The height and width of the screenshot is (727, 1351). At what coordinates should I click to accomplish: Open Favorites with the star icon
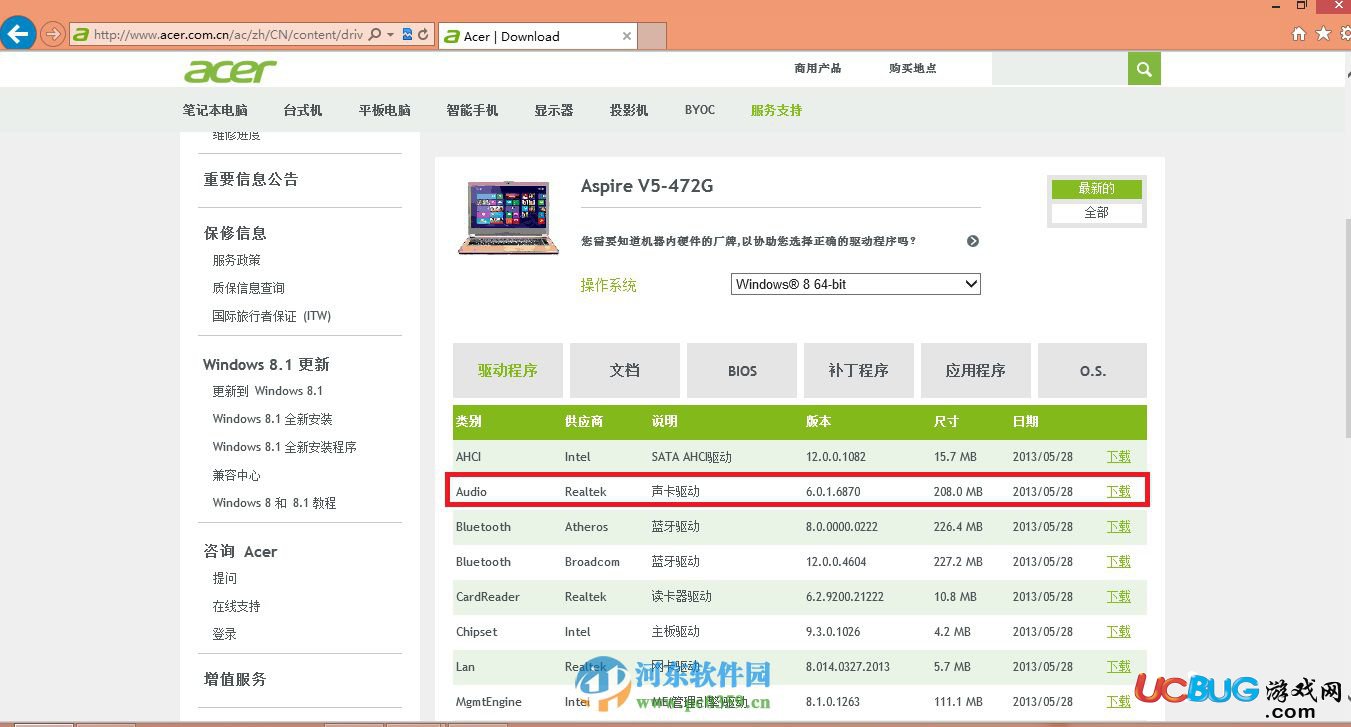pos(1323,34)
